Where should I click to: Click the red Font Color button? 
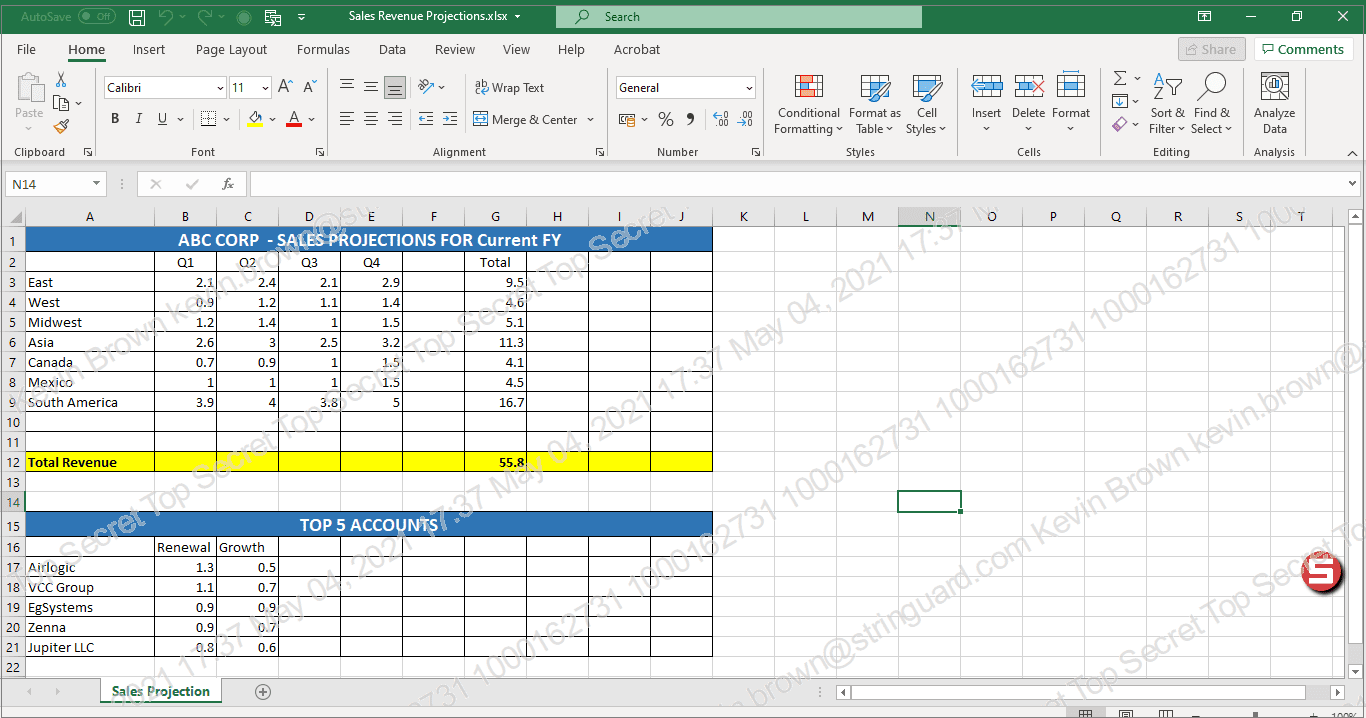click(x=294, y=119)
